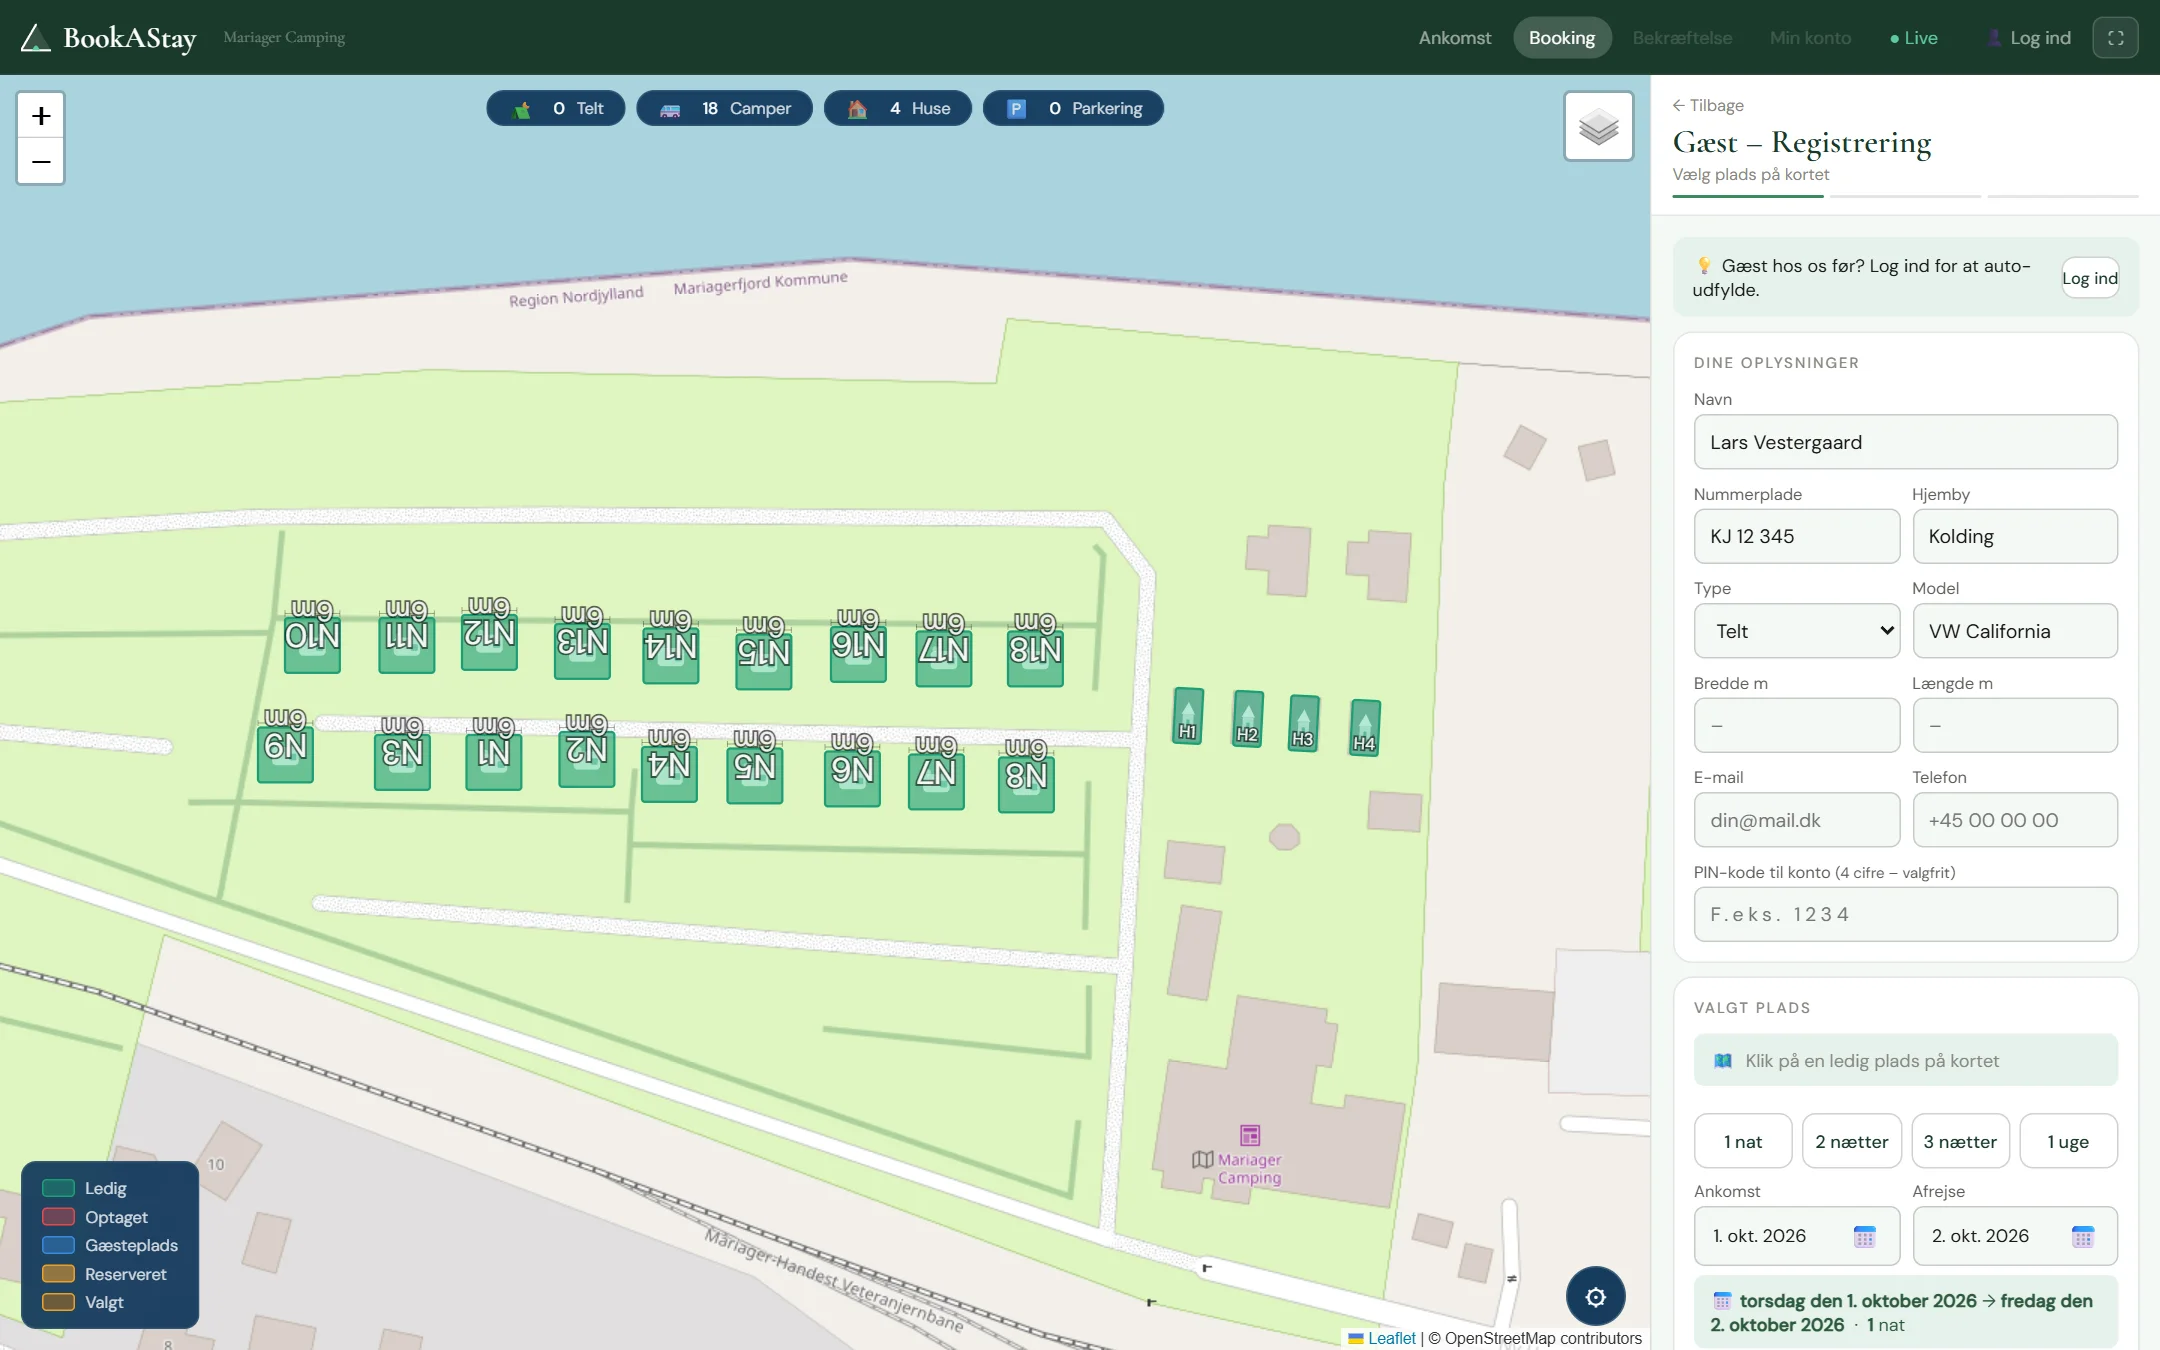Toggle the Parkering filter chip
The image size is (2160, 1350).
[1073, 108]
